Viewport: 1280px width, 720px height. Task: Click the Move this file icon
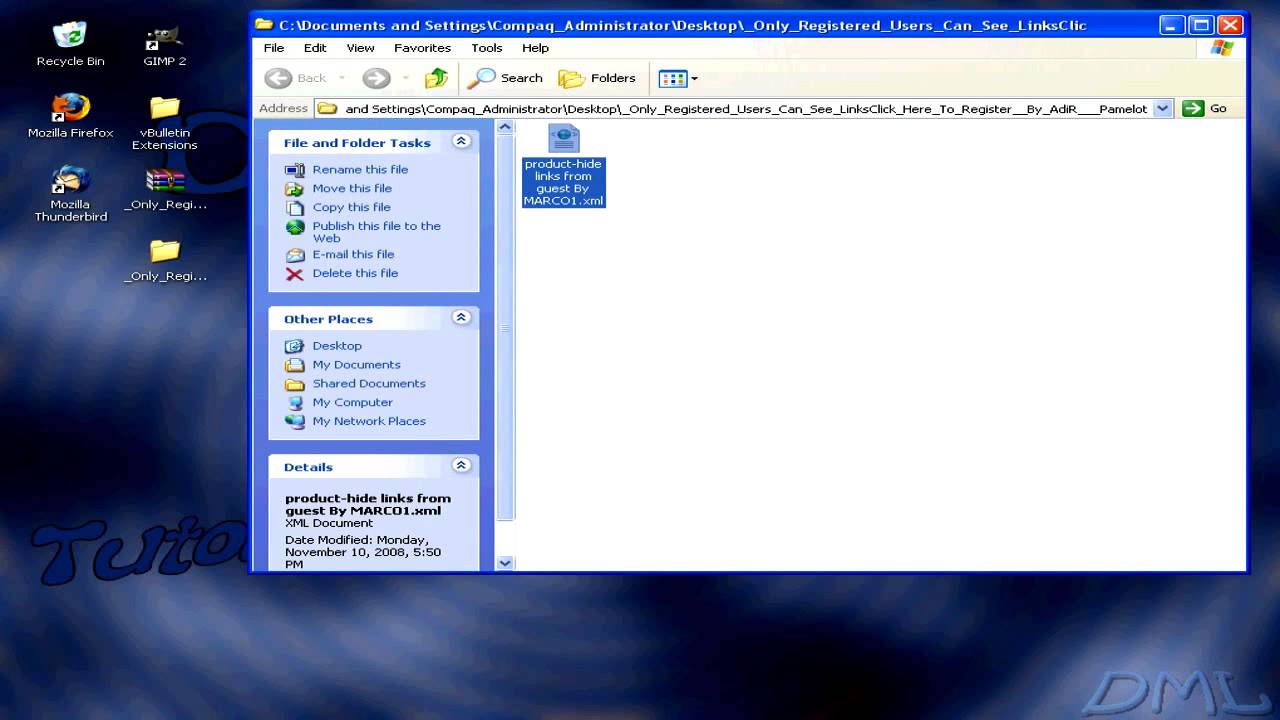pos(294,189)
